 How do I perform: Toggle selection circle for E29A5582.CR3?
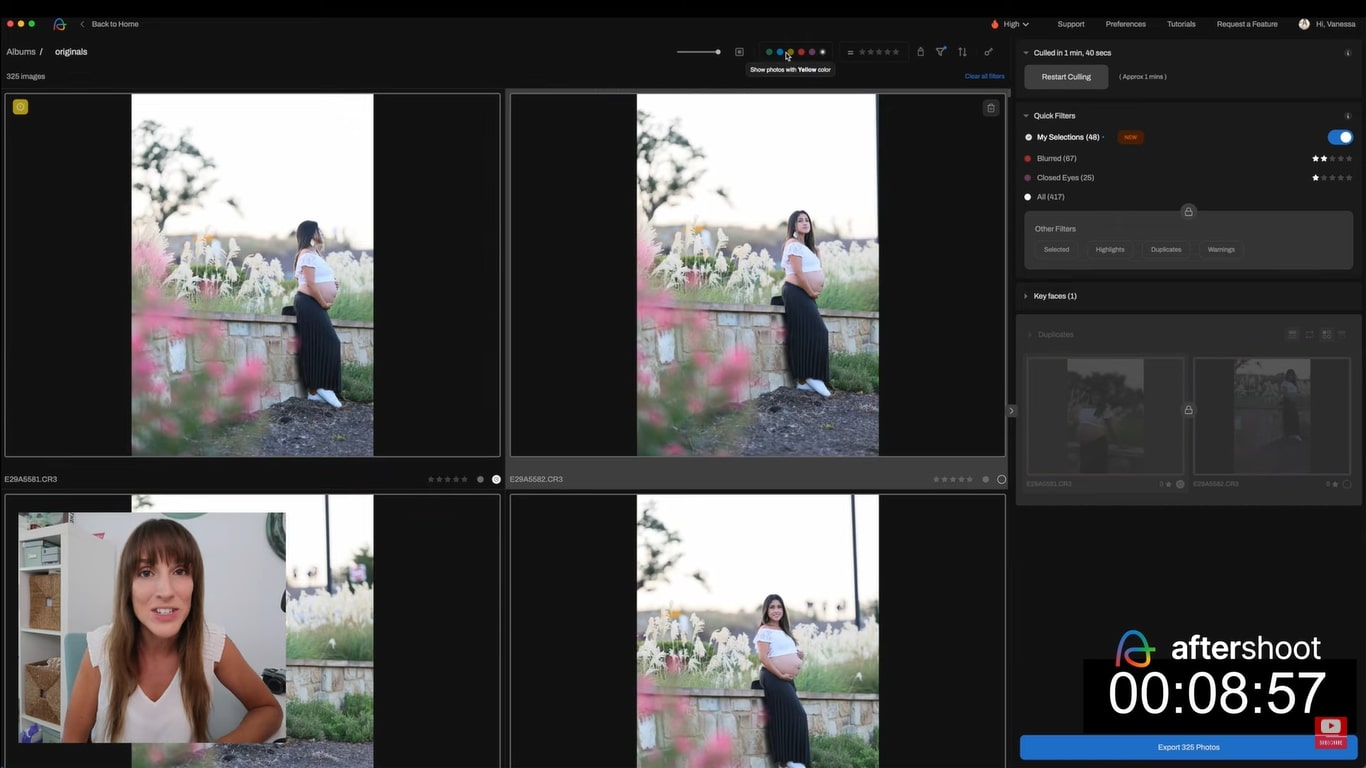pyautogui.click(x=1001, y=479)
